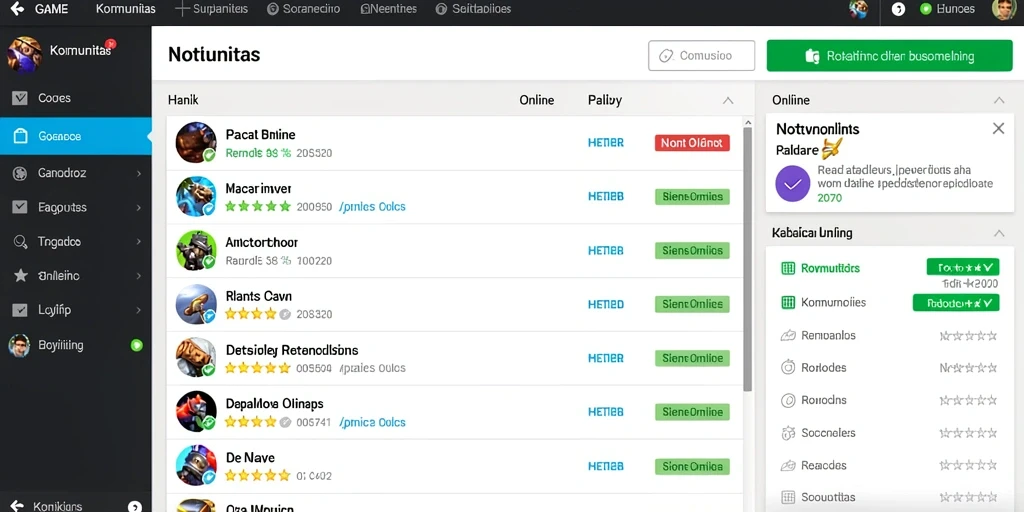Click the purple checkmark circle icon
This screenshot has width=1024, height=512.
click(x=793, y=184)
